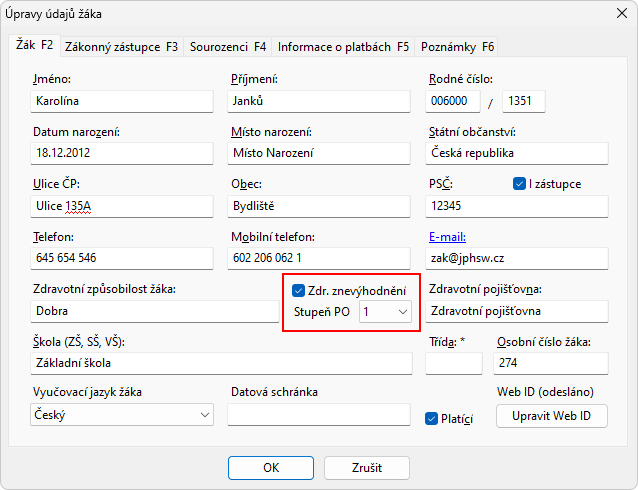Toggle the Platící checkbox
The width and height of the screenshot is (638, 490).
(x=432, y=419)
